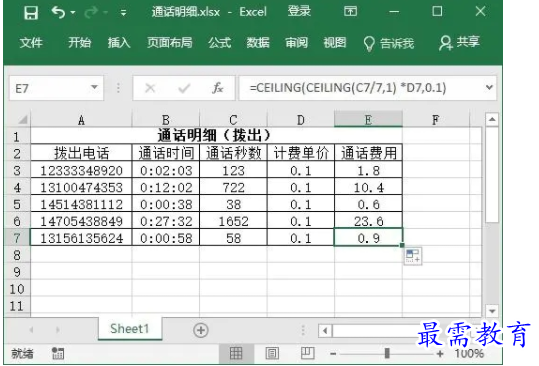Switch to Page Break Preview icon

click(307, 353)
